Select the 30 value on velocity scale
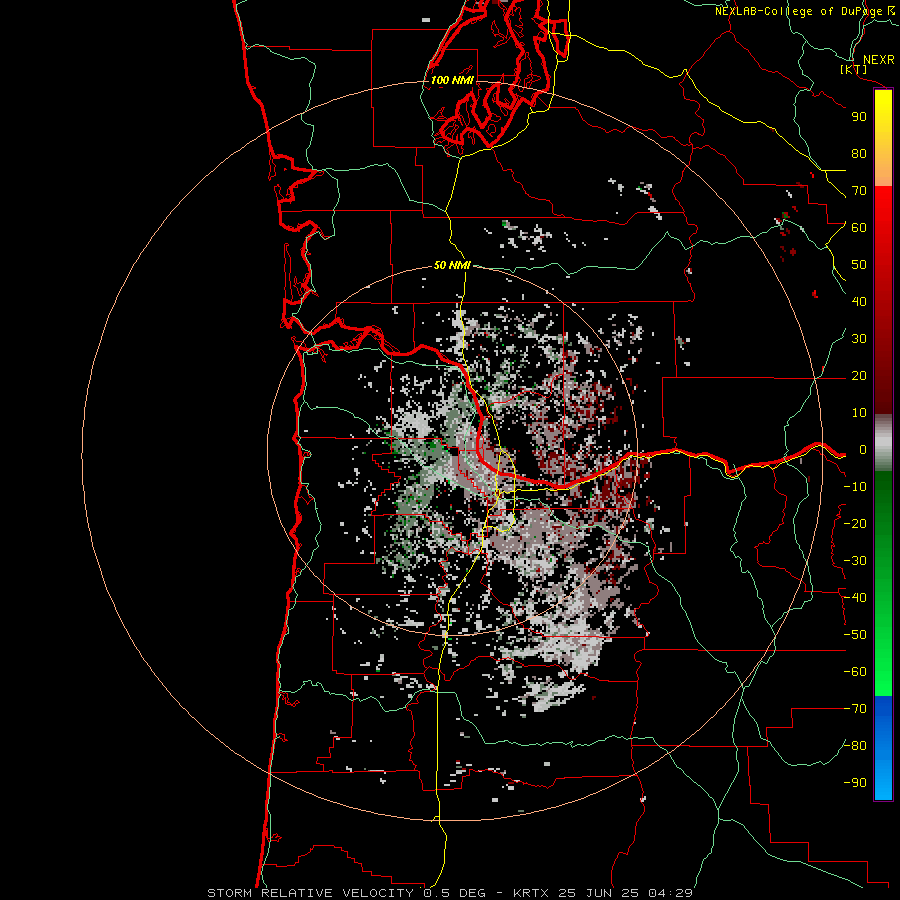This screenshot has height=900, width=900. [859, 339]
